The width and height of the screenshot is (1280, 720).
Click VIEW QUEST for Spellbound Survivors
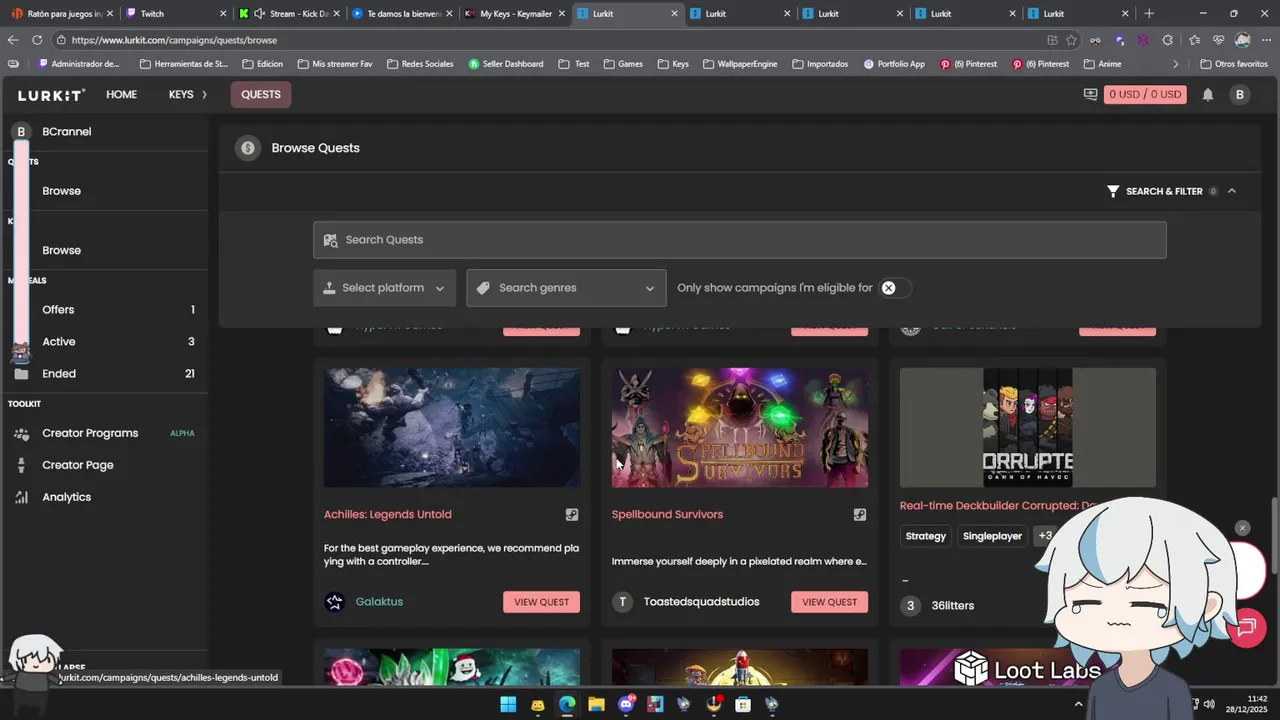click(829, 602)
